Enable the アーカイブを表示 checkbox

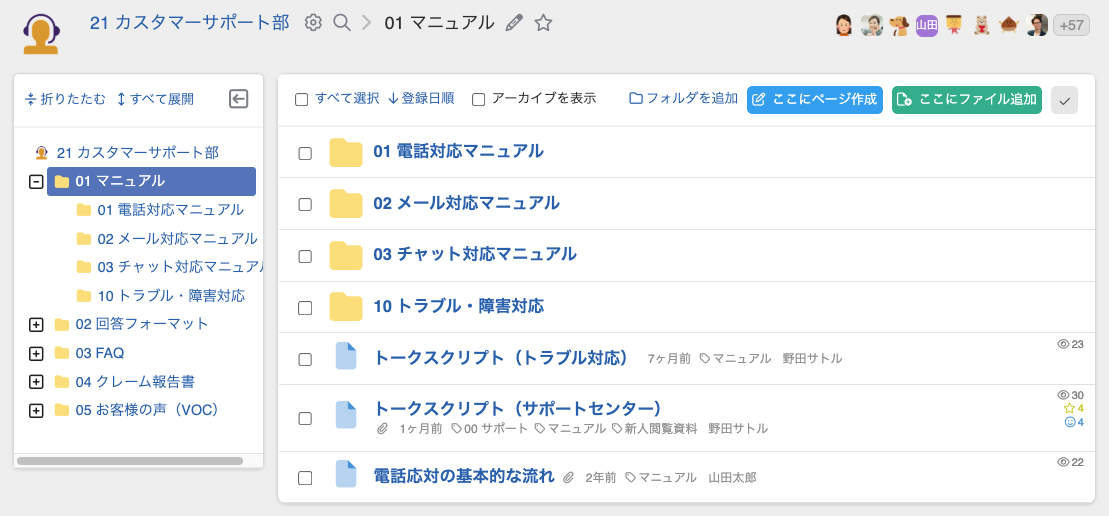pos(479,99)
